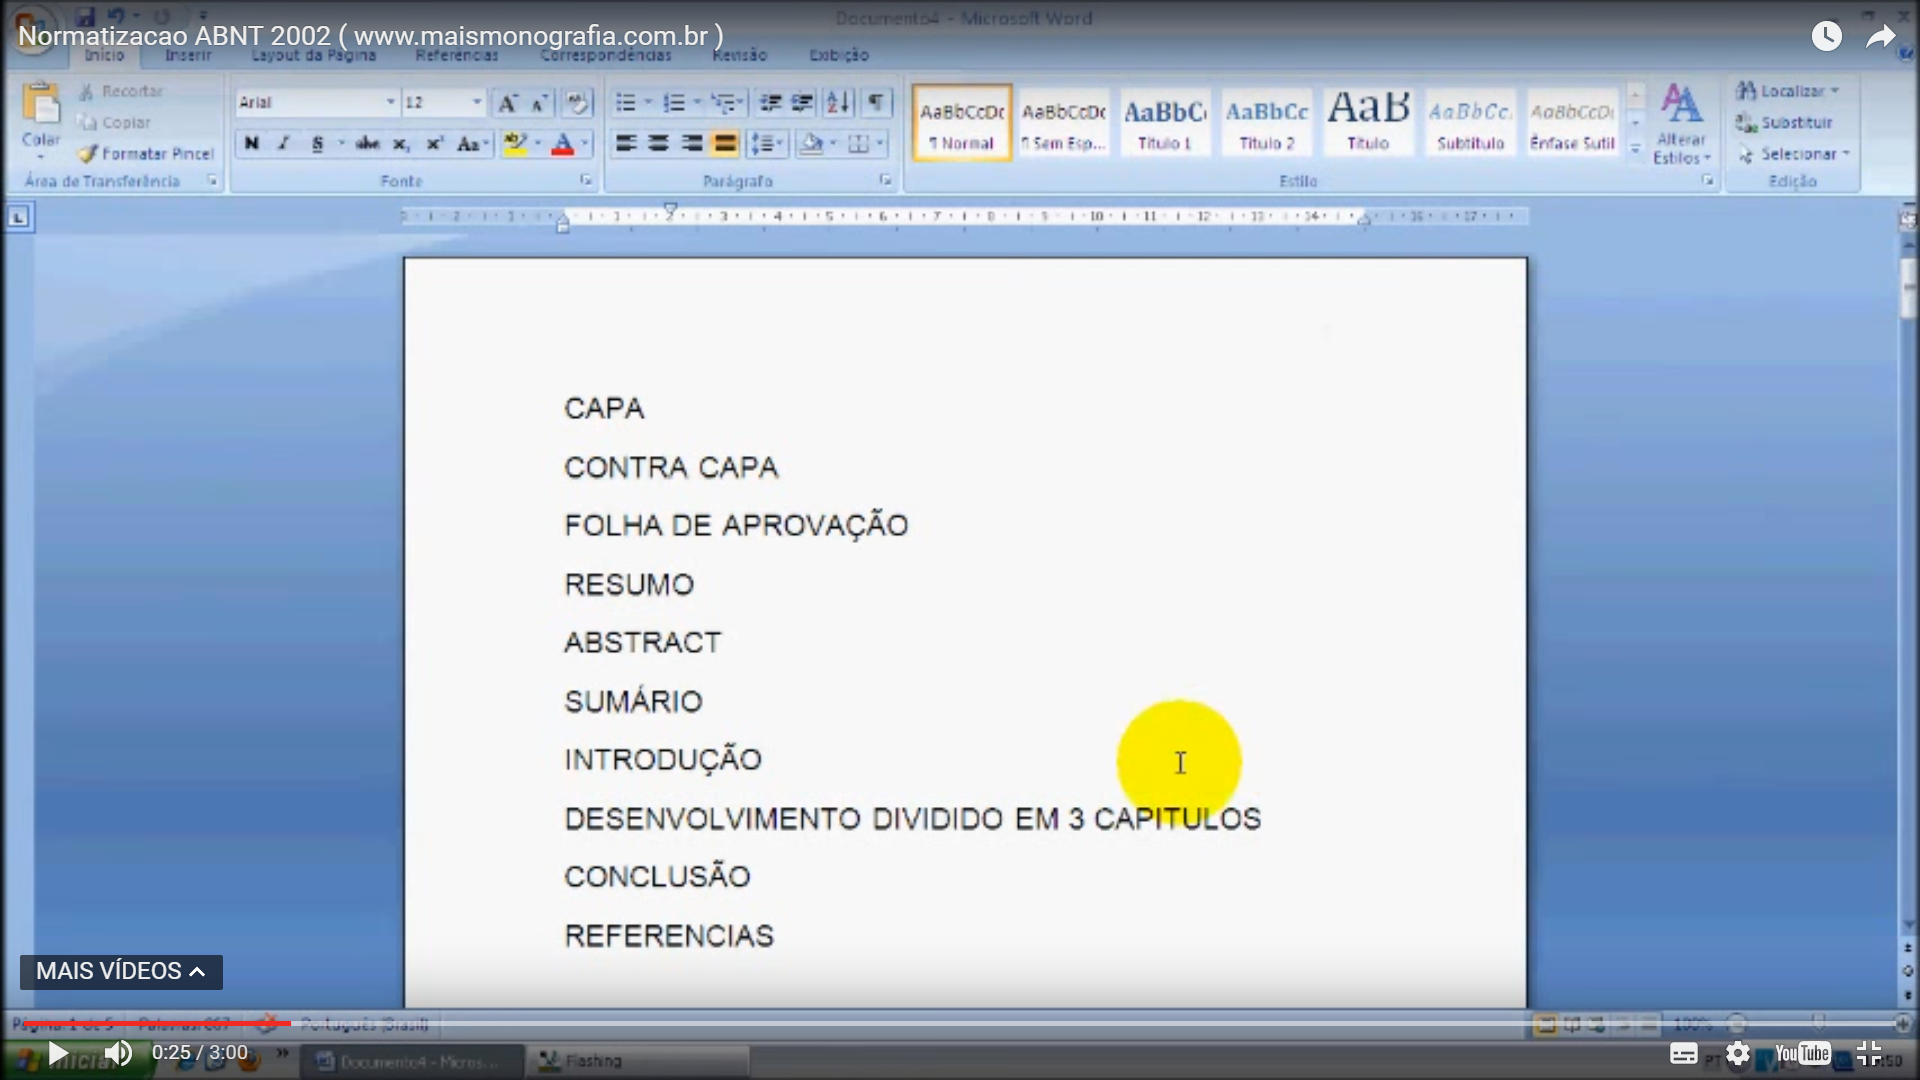Image resolution: width=1920 pixels, height=1080 pixels.
Task: Open the borders dropdown
Action: (x=880, y=144)
